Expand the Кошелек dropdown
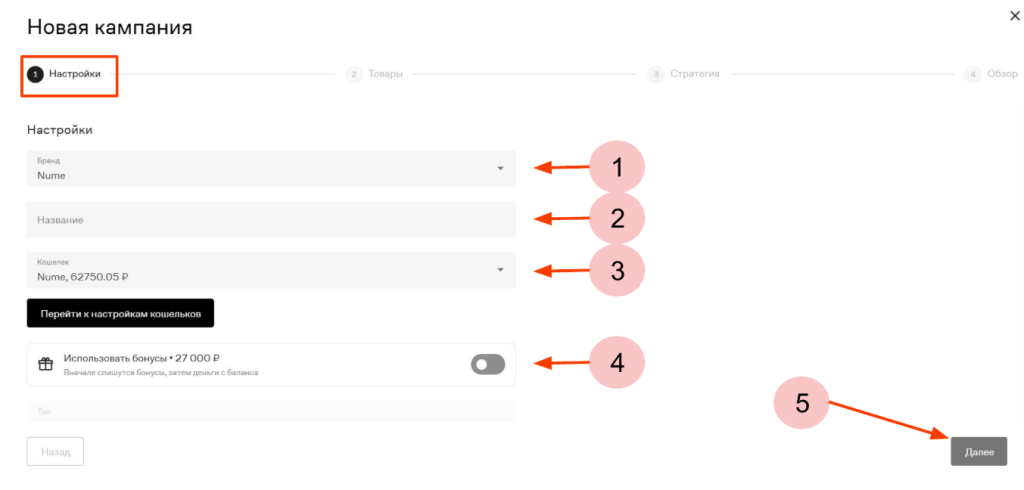Viewport: 1024px width, 490px height. [x=270, y=270]
